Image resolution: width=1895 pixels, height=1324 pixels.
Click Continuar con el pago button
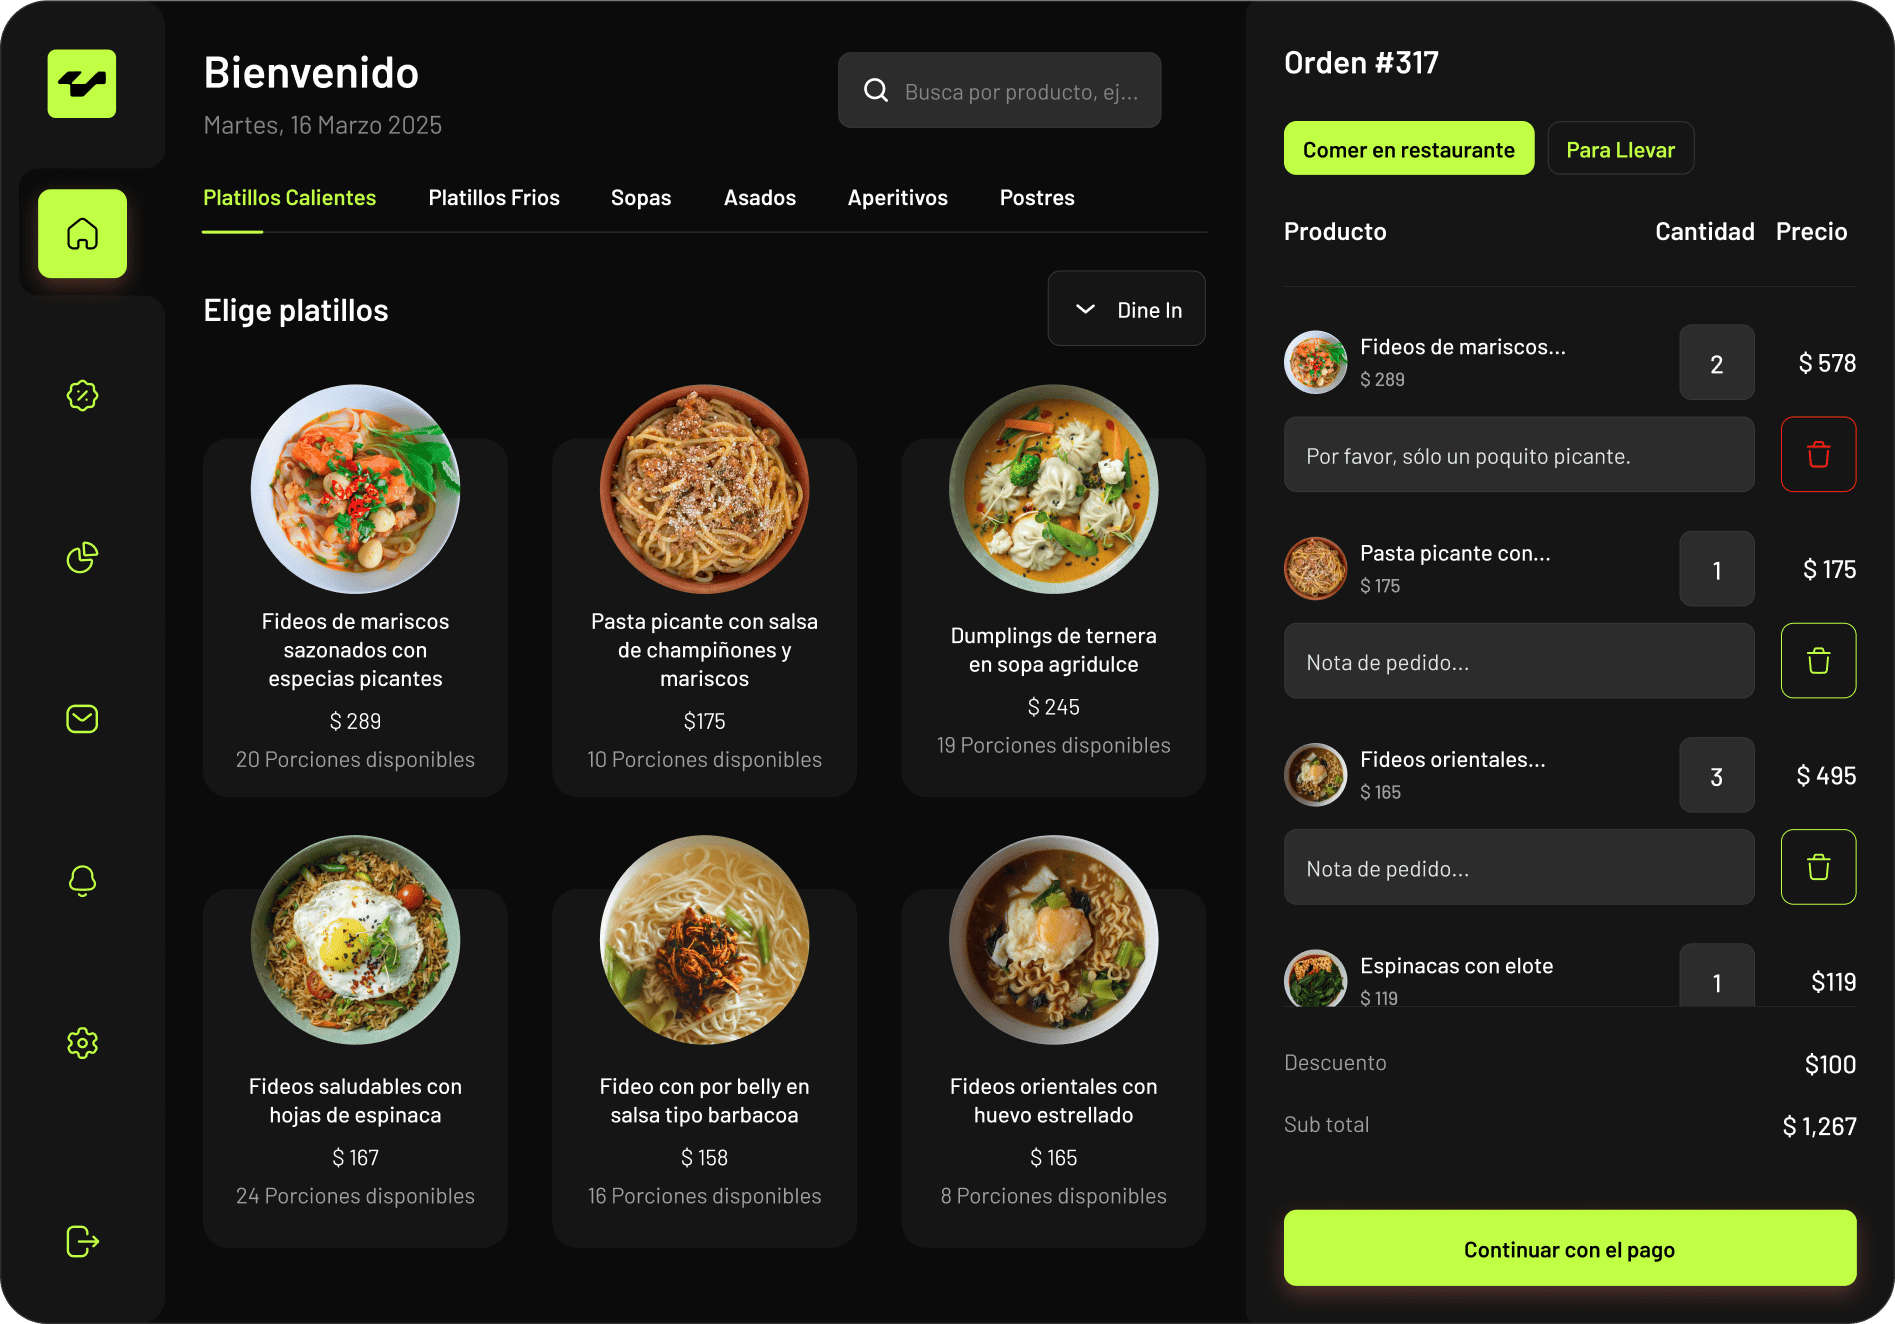pyautogui.click(x=1569, y=1249)
